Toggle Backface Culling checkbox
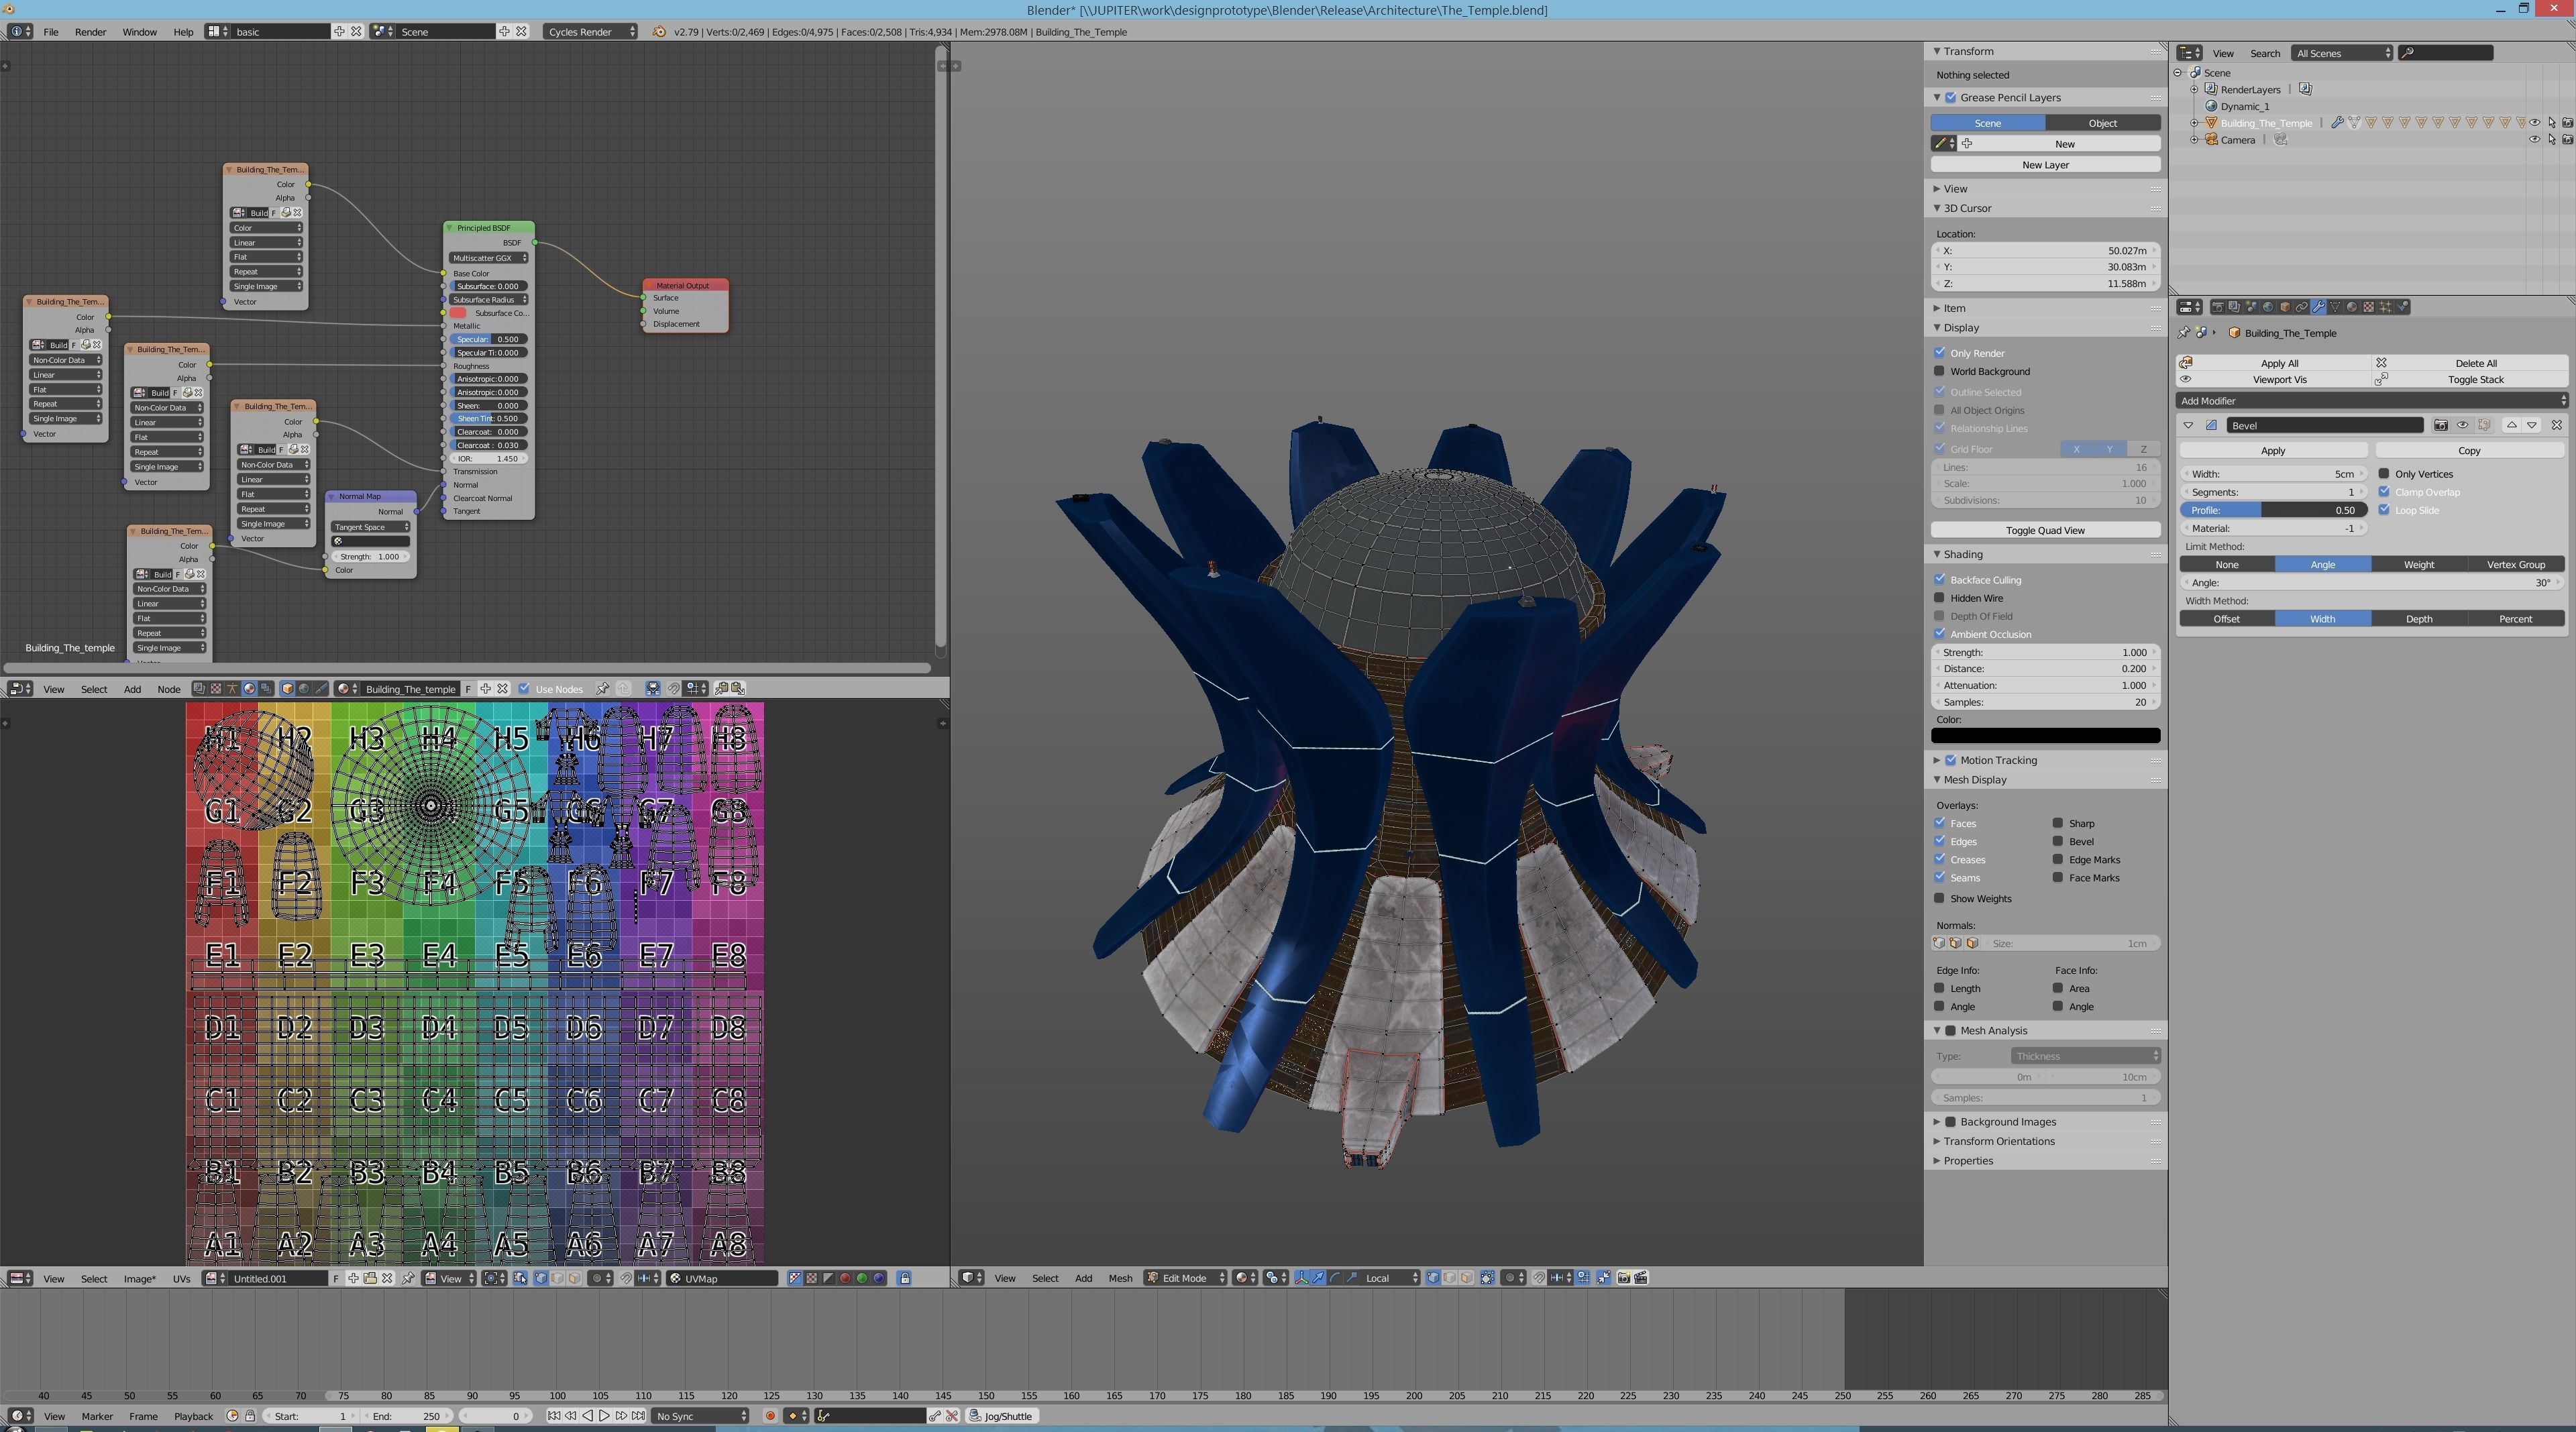Viewport: 2576px width, 1432px height. click(x=1940, y=579)
